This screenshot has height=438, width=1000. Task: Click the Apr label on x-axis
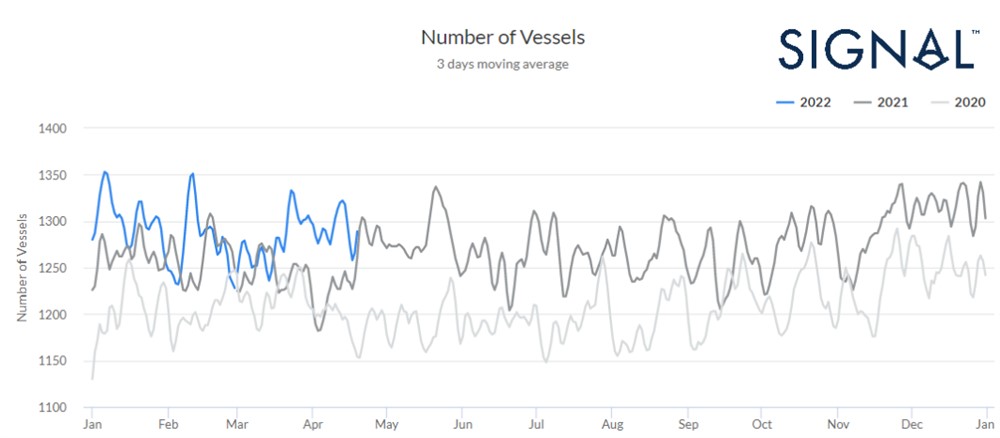coord(312,425)
